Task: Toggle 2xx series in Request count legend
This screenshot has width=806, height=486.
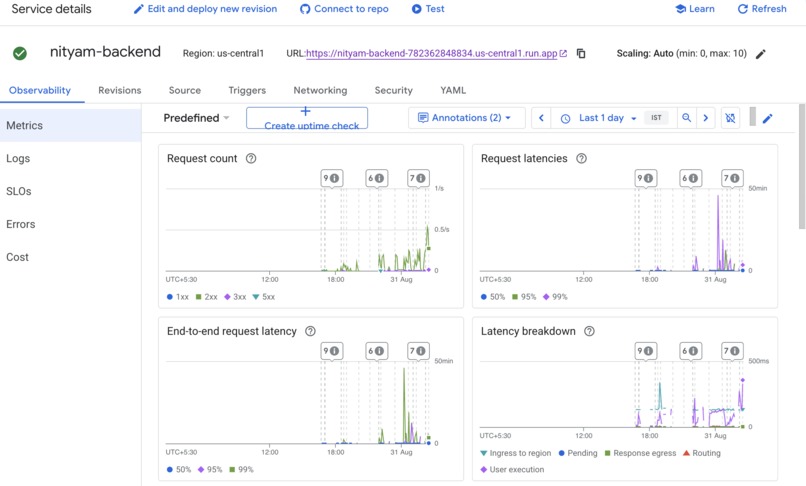Action: tap(207, 297)
